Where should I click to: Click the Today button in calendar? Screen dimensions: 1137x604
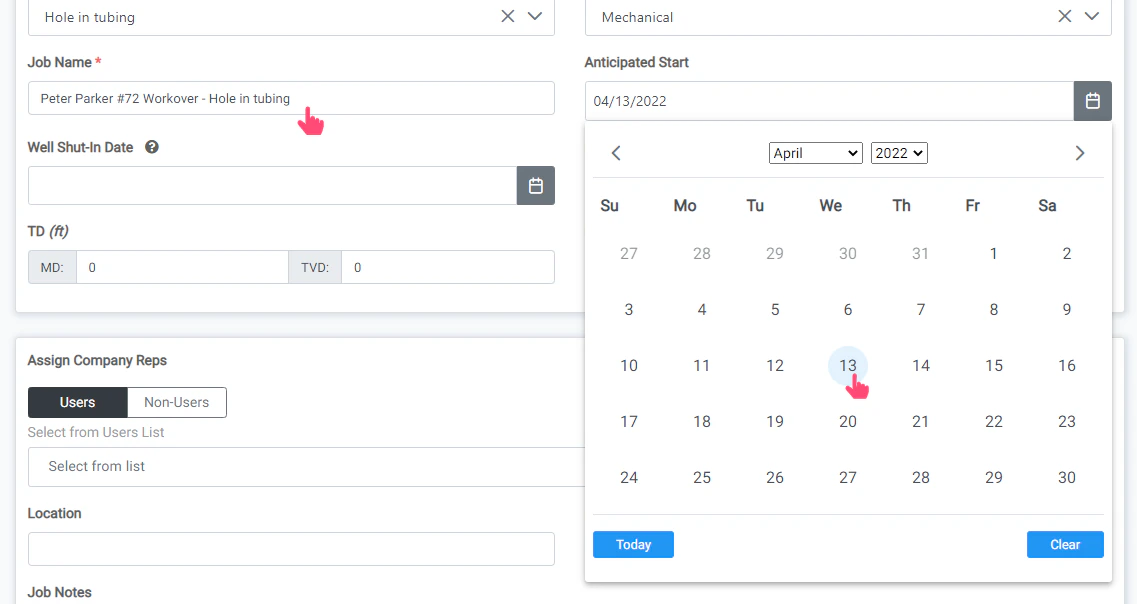click(x=633, y=544)
